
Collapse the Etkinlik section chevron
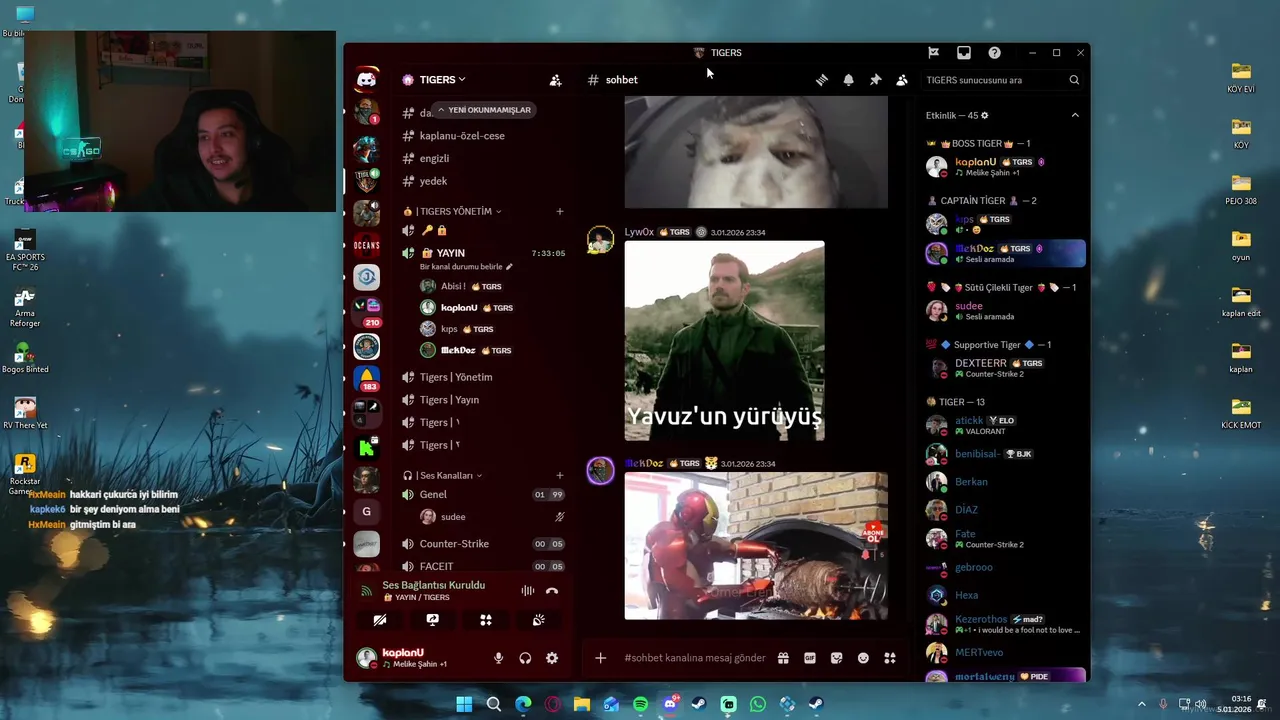(1075, 116)
